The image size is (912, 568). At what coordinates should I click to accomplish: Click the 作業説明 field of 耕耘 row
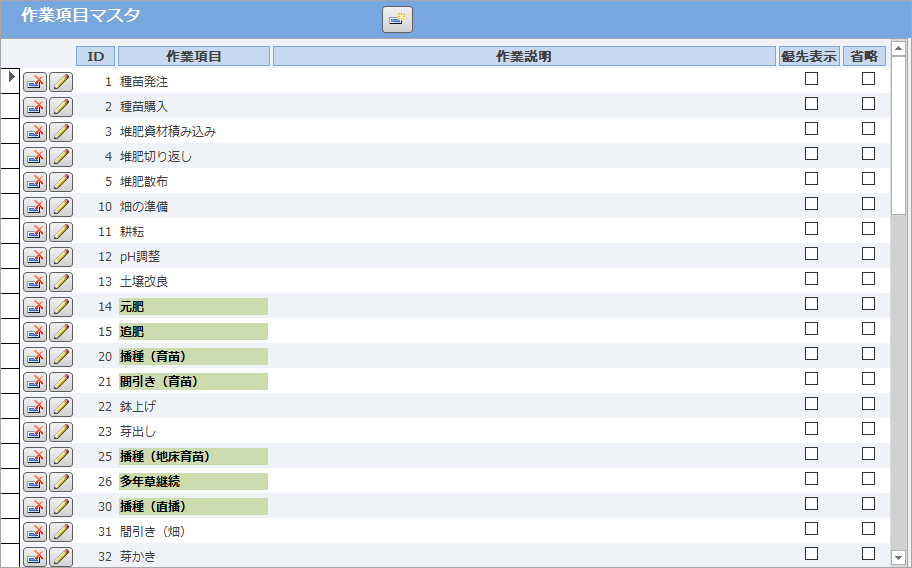point(524,232)
